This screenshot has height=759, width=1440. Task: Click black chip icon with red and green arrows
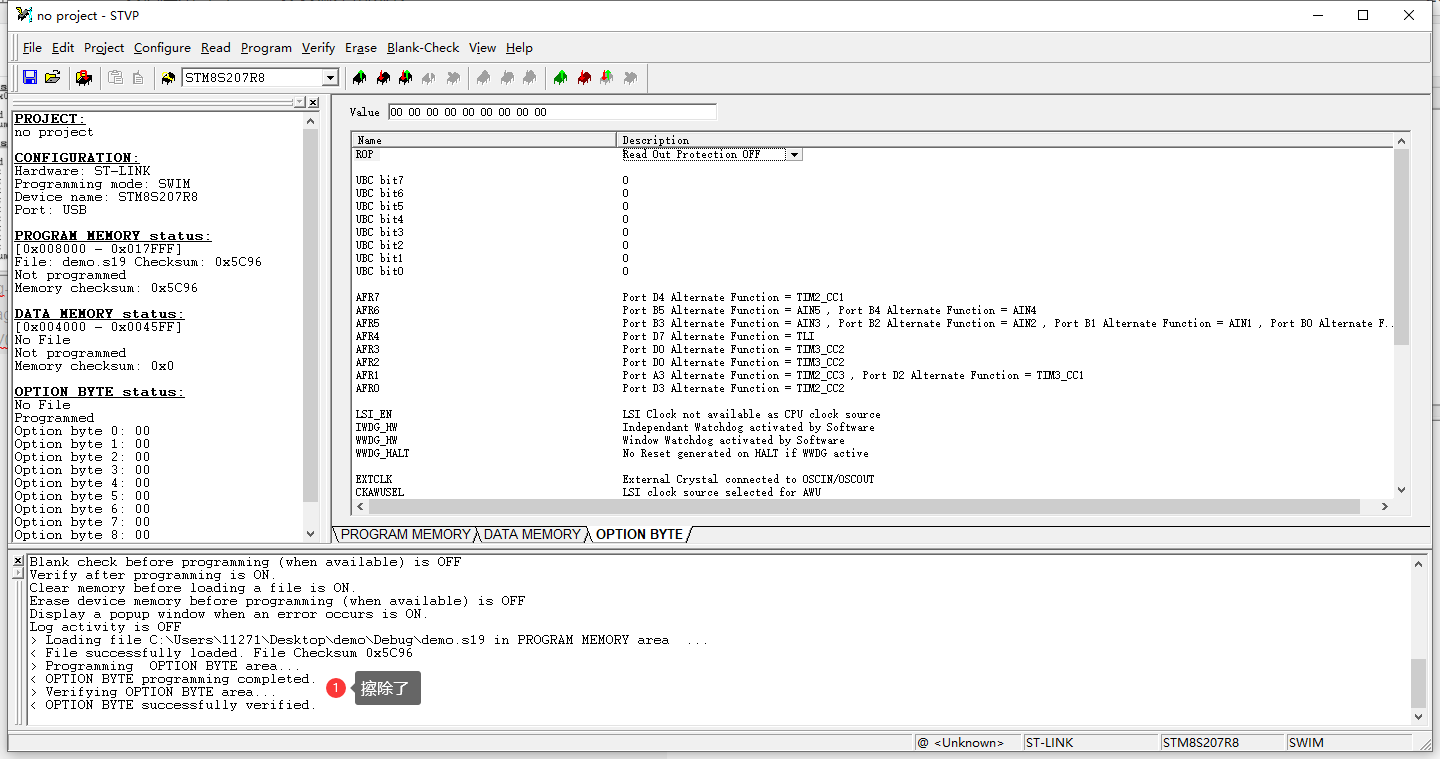405,78
